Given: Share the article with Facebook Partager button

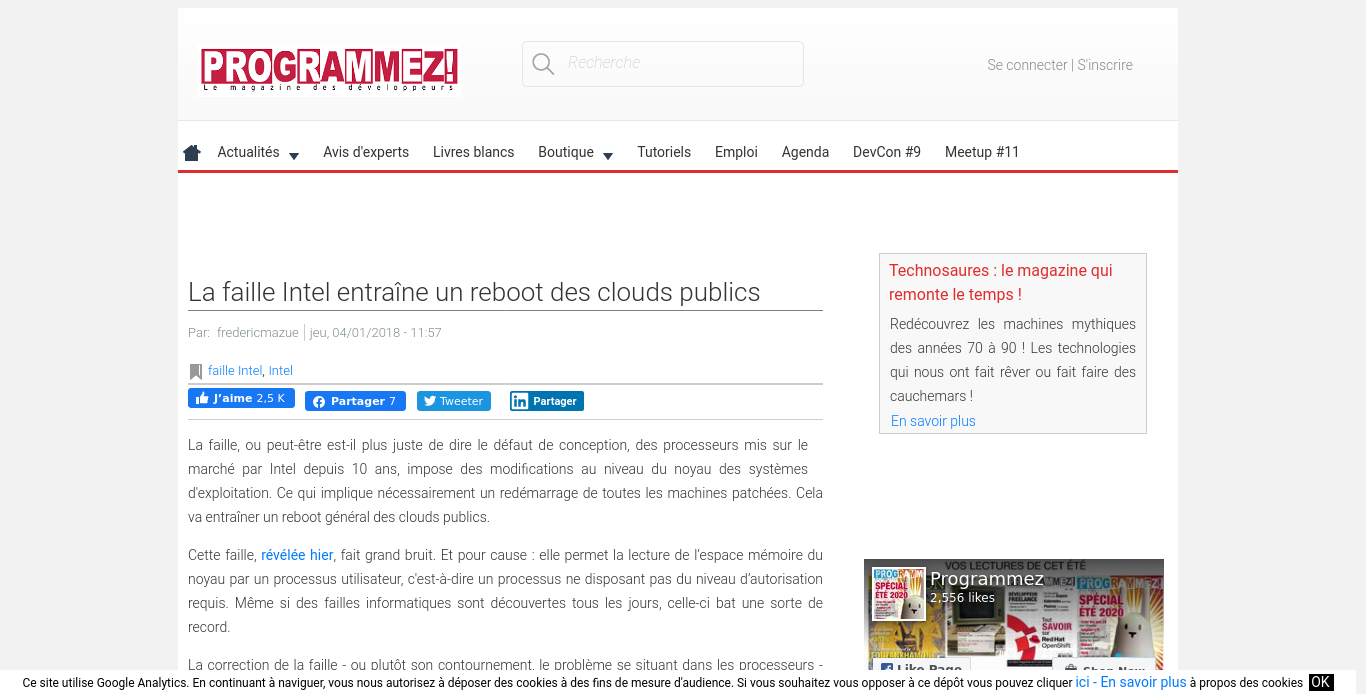Looking at the screenshot, I should pos(355,401).
